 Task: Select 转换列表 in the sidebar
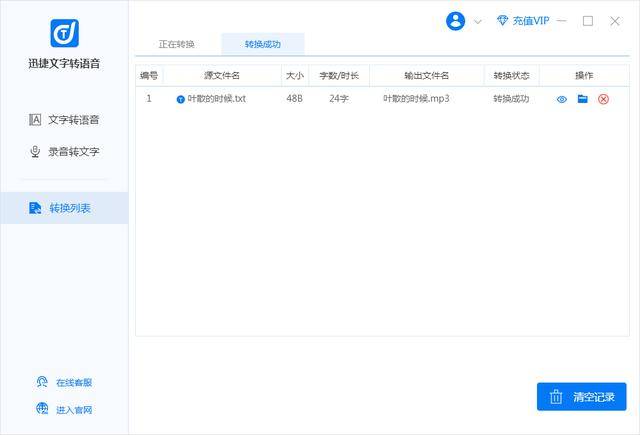click(64, 208)
